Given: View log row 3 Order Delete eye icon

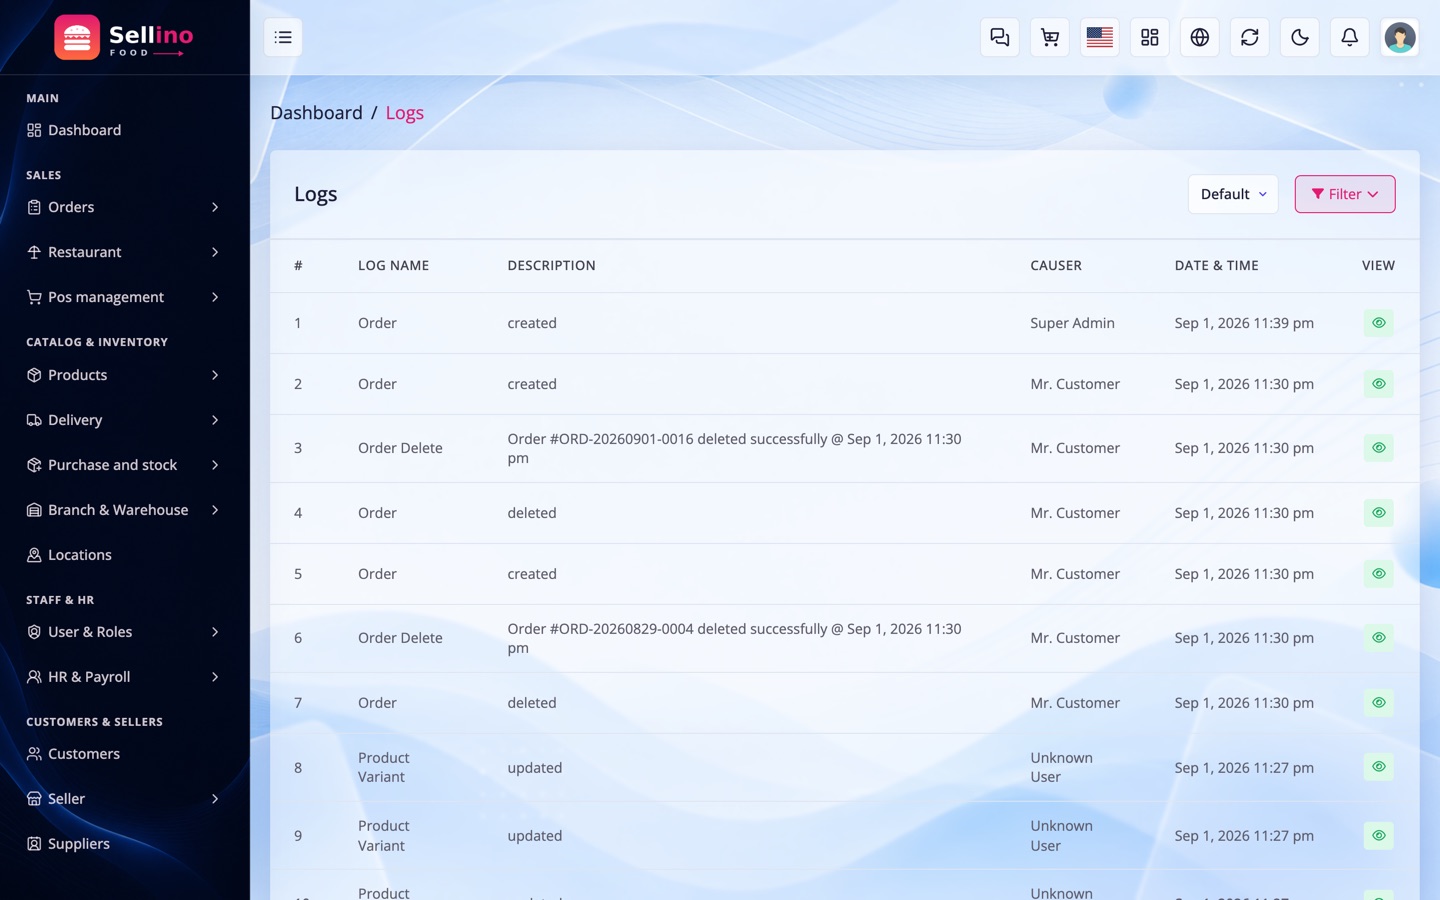Looking at the screenshot, I should 1378,448.
